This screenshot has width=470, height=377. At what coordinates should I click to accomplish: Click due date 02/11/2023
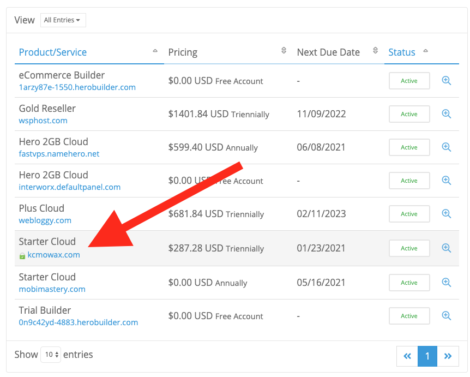pyautogui.click(x=321, y=214)
